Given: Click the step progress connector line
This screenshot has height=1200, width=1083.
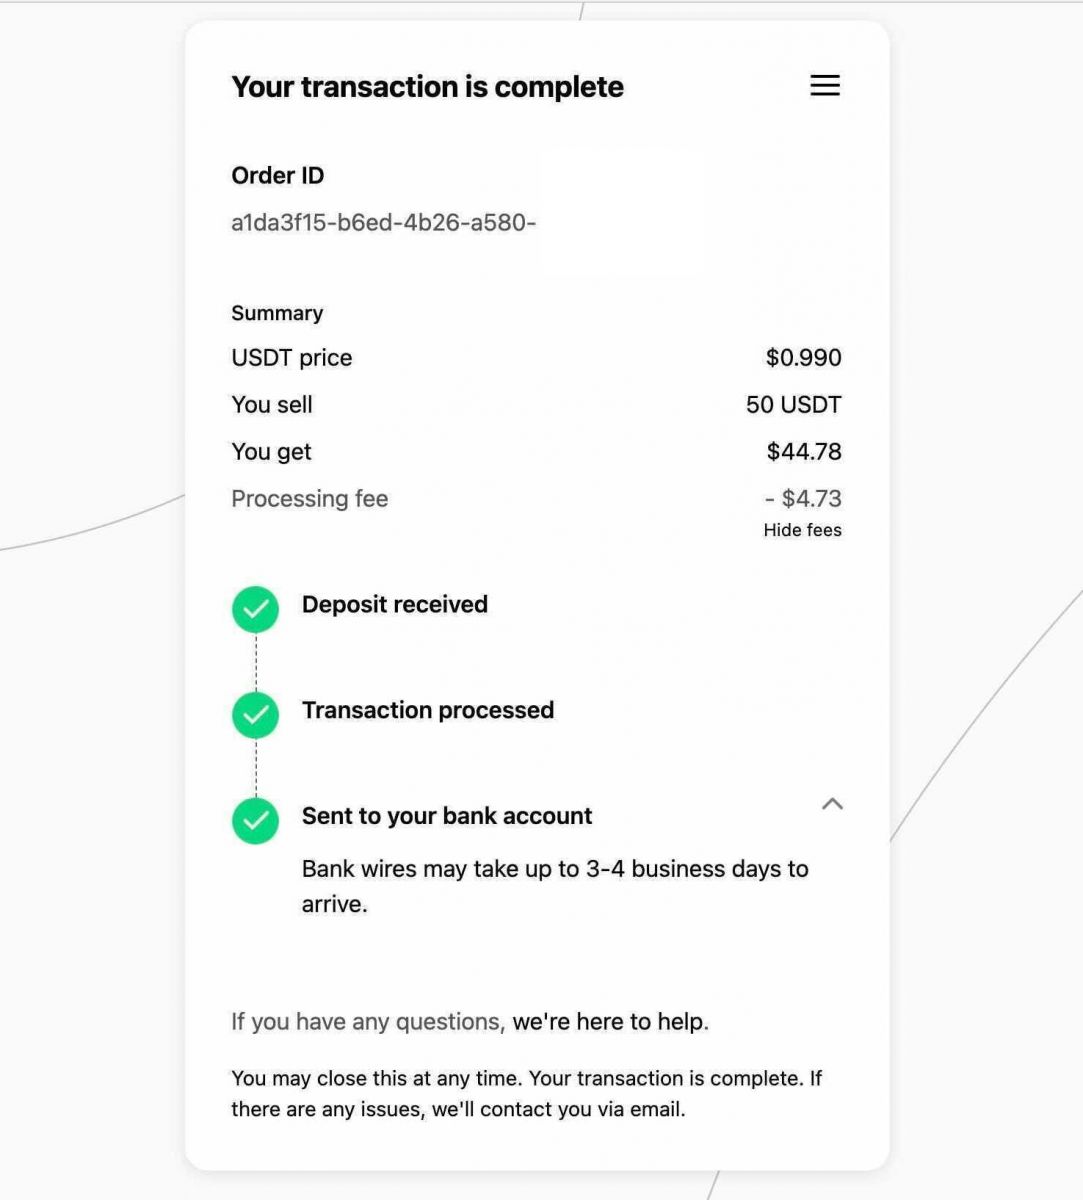Looking at the screenshot, I should click(255, 662).
